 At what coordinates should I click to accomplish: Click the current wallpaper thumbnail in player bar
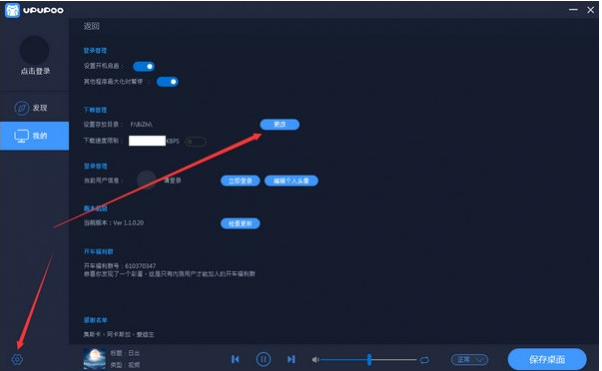pos(94,359)
